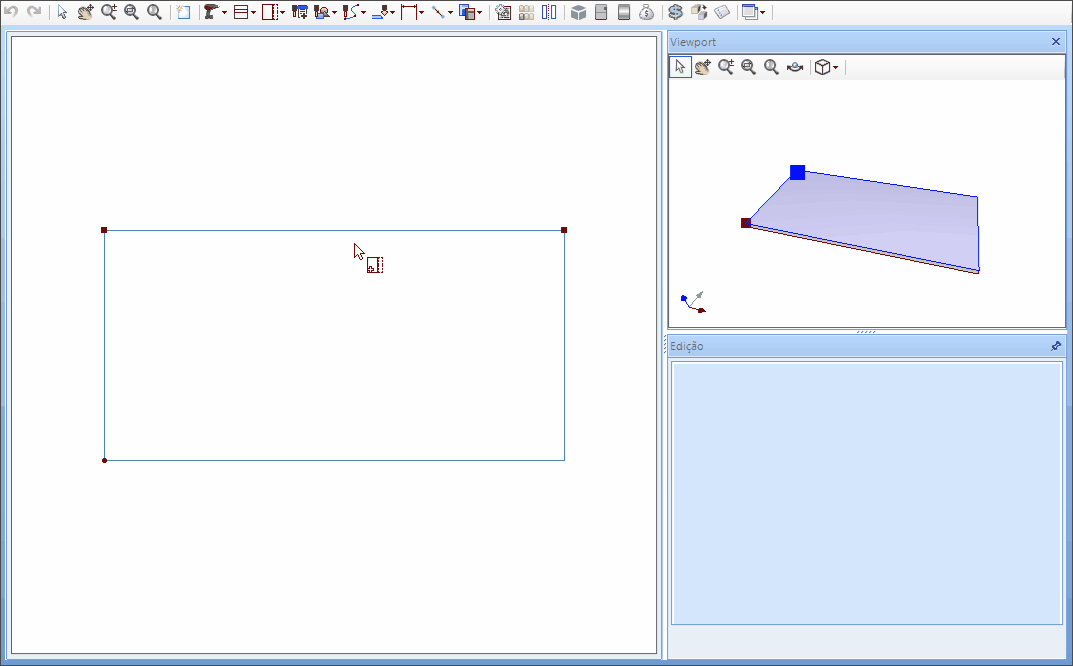The image size is (1073, 666).
Task: Click the label tag icon
Action: click(722, 12)
